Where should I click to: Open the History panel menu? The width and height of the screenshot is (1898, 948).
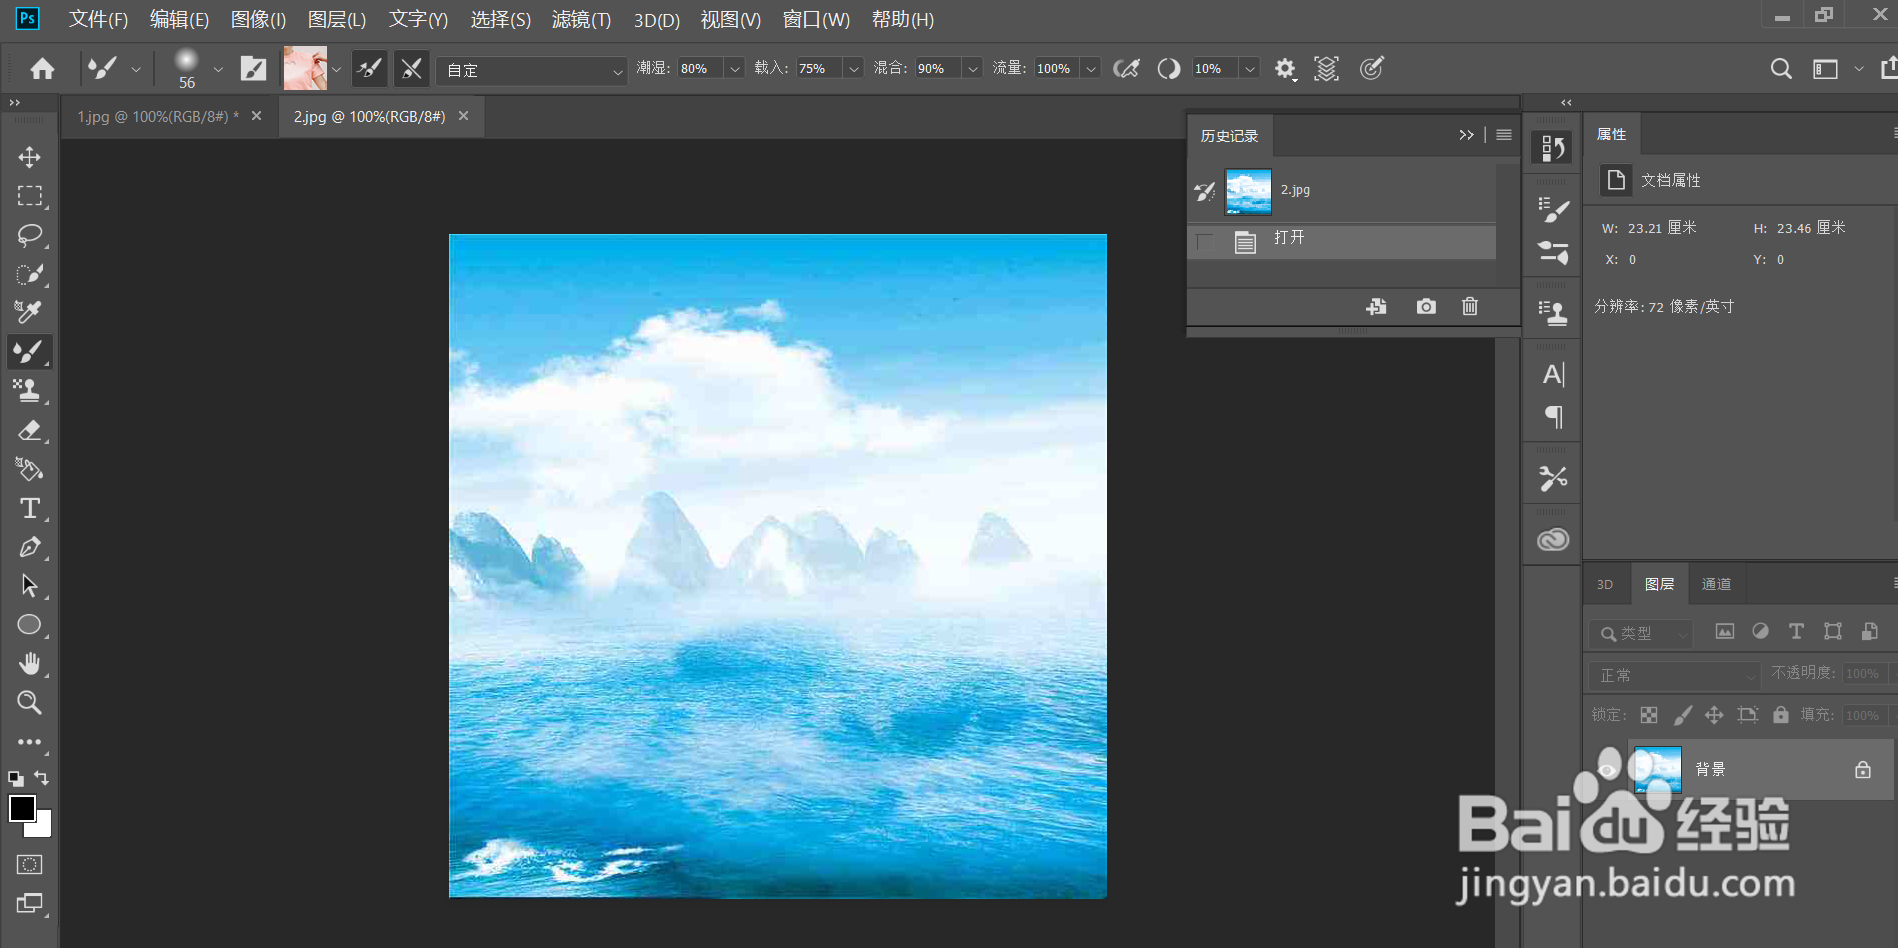pos(1504,135)
